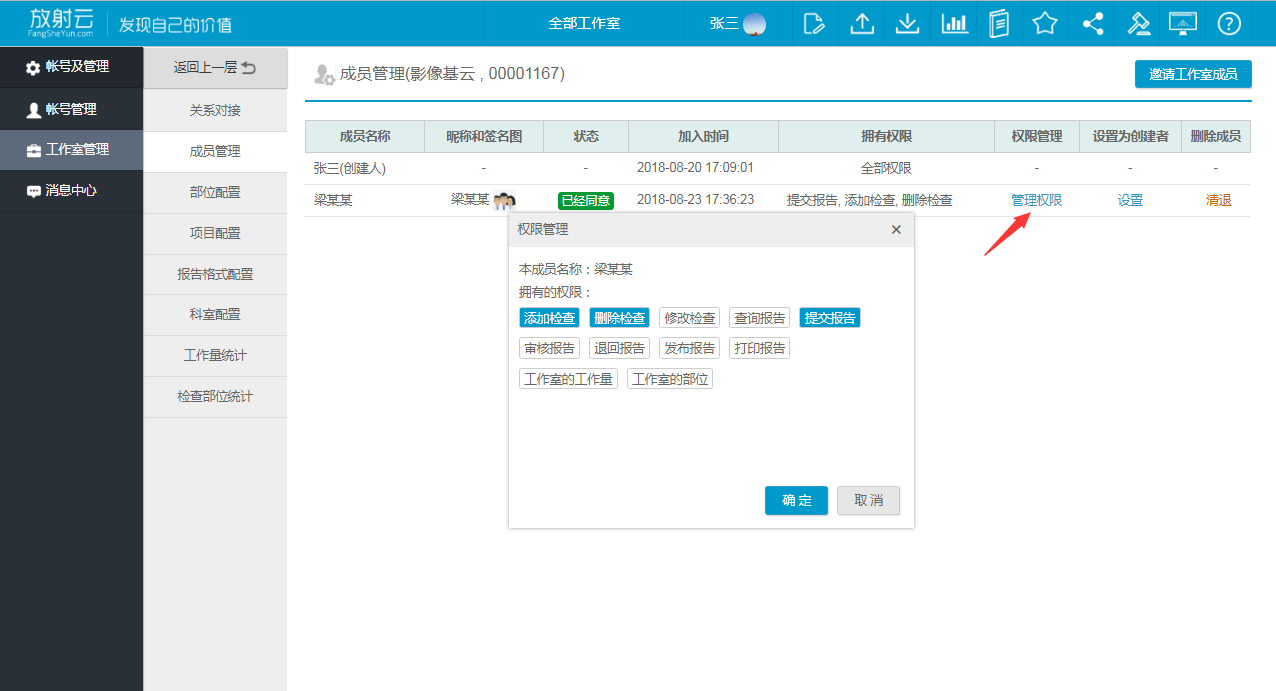Click the gavel icon in header

point(1138,23)
